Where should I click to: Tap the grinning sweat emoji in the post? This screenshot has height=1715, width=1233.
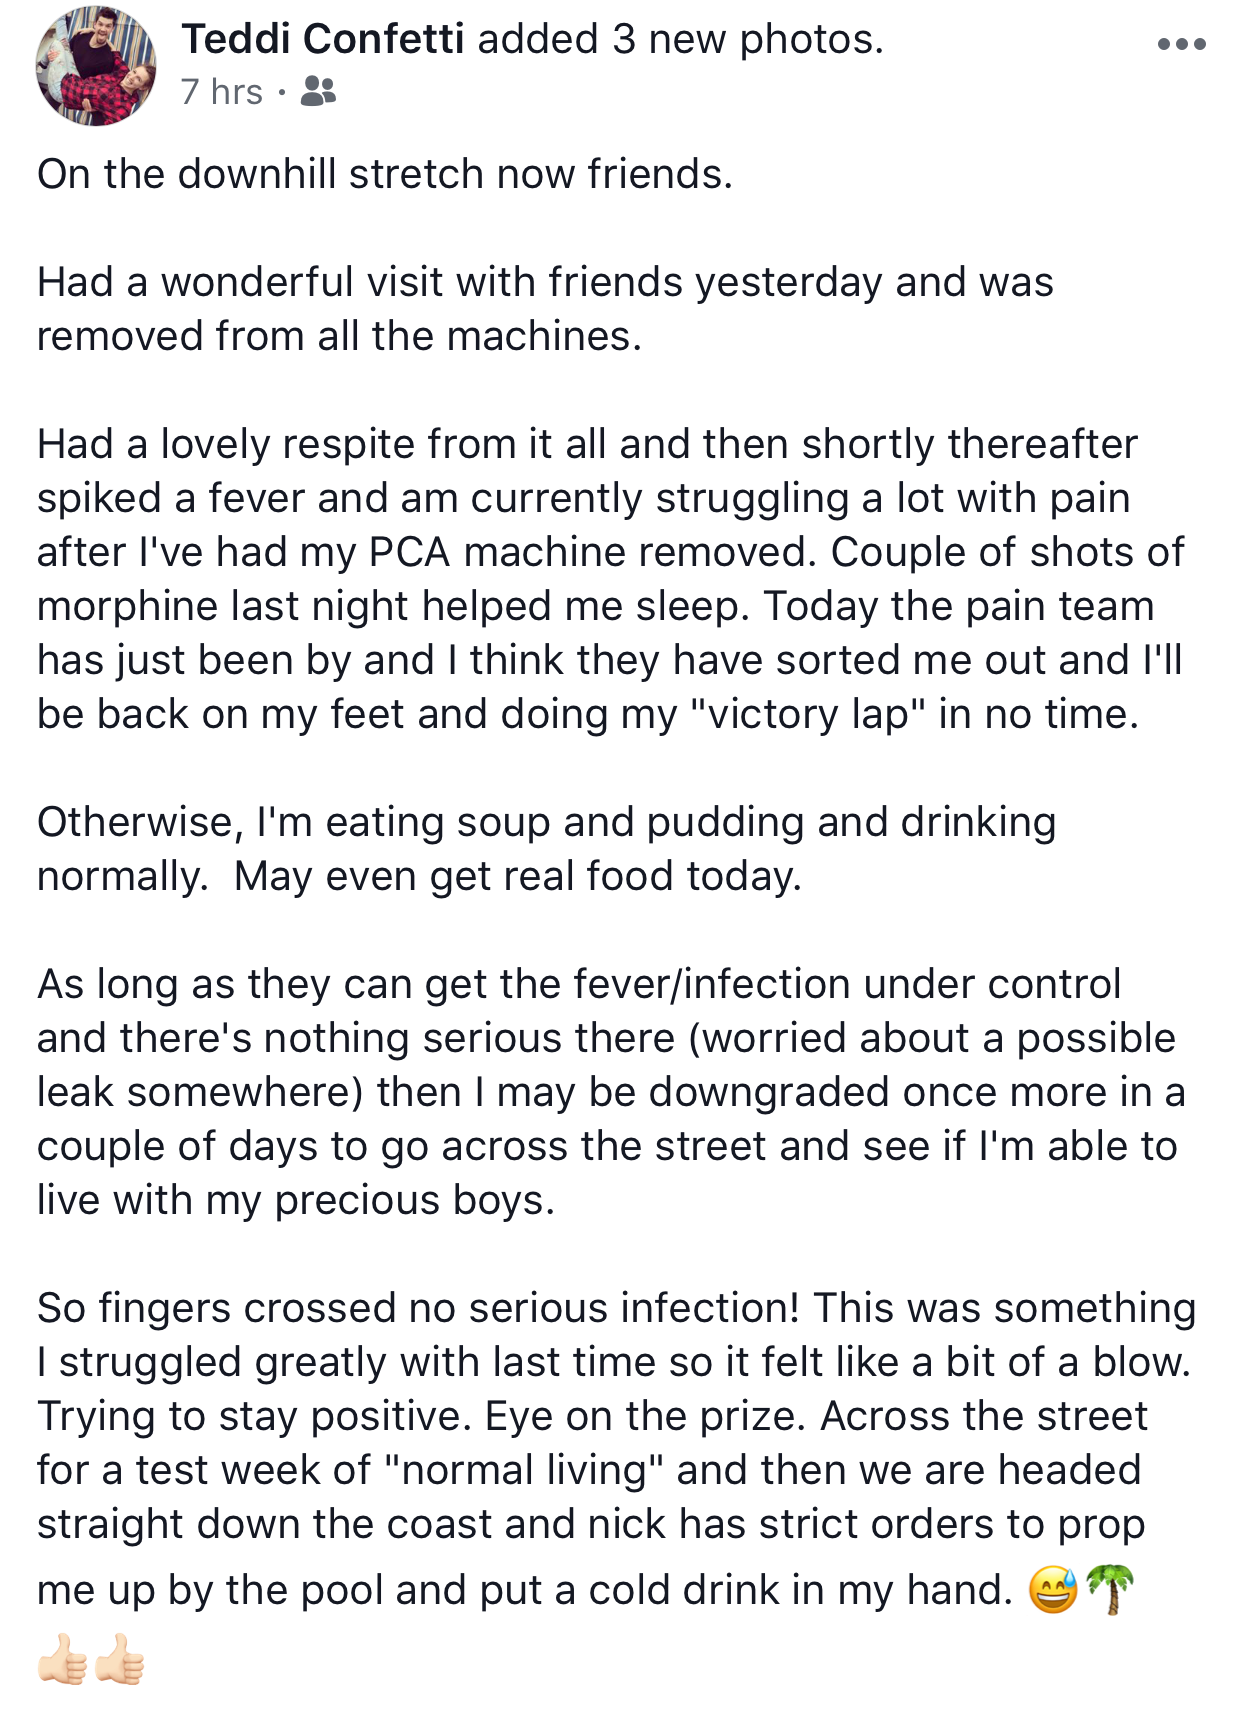click(x=1053, y=1589)
